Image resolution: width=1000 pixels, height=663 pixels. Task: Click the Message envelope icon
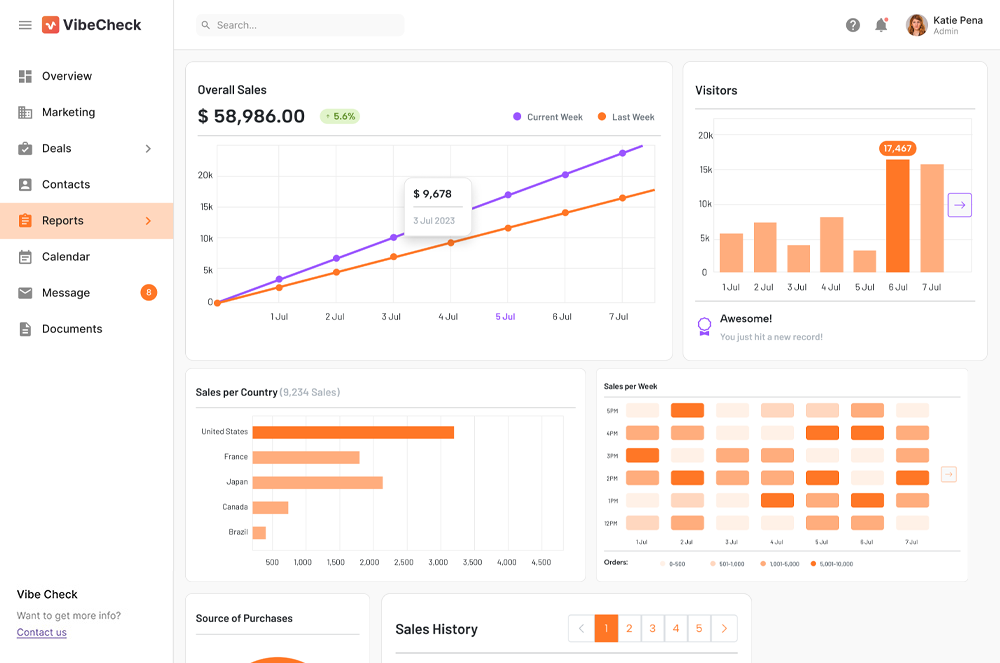click(x=25, y=293)
